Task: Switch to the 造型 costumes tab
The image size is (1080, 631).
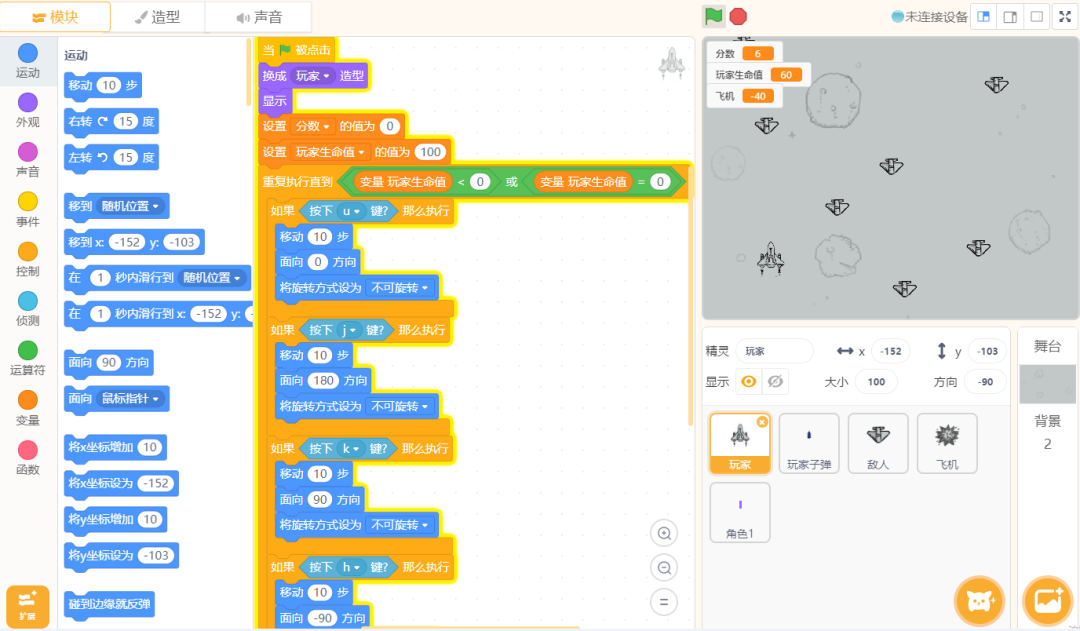Action: 157,17
